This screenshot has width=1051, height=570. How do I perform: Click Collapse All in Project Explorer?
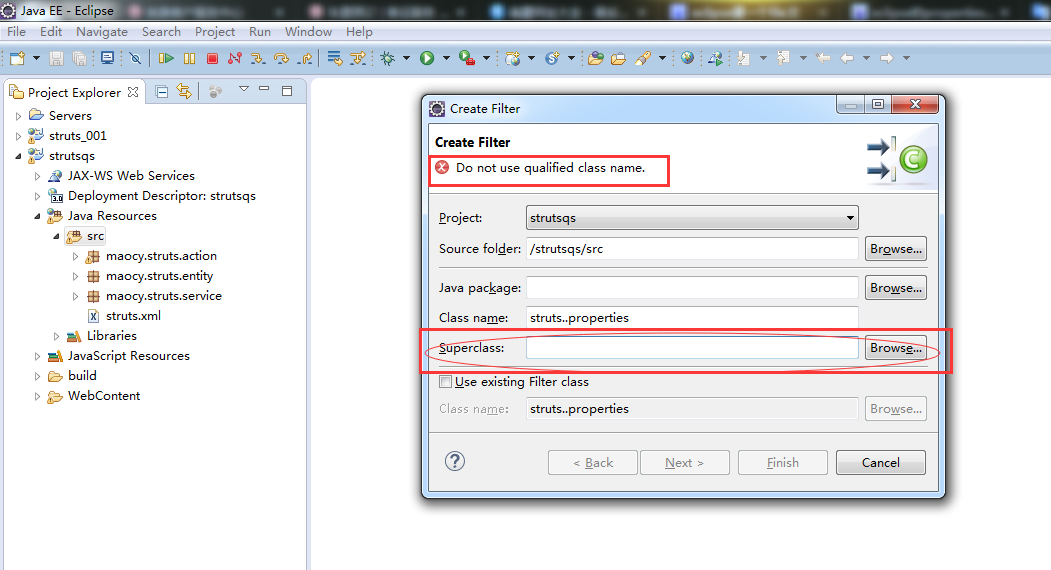point(162,92)
